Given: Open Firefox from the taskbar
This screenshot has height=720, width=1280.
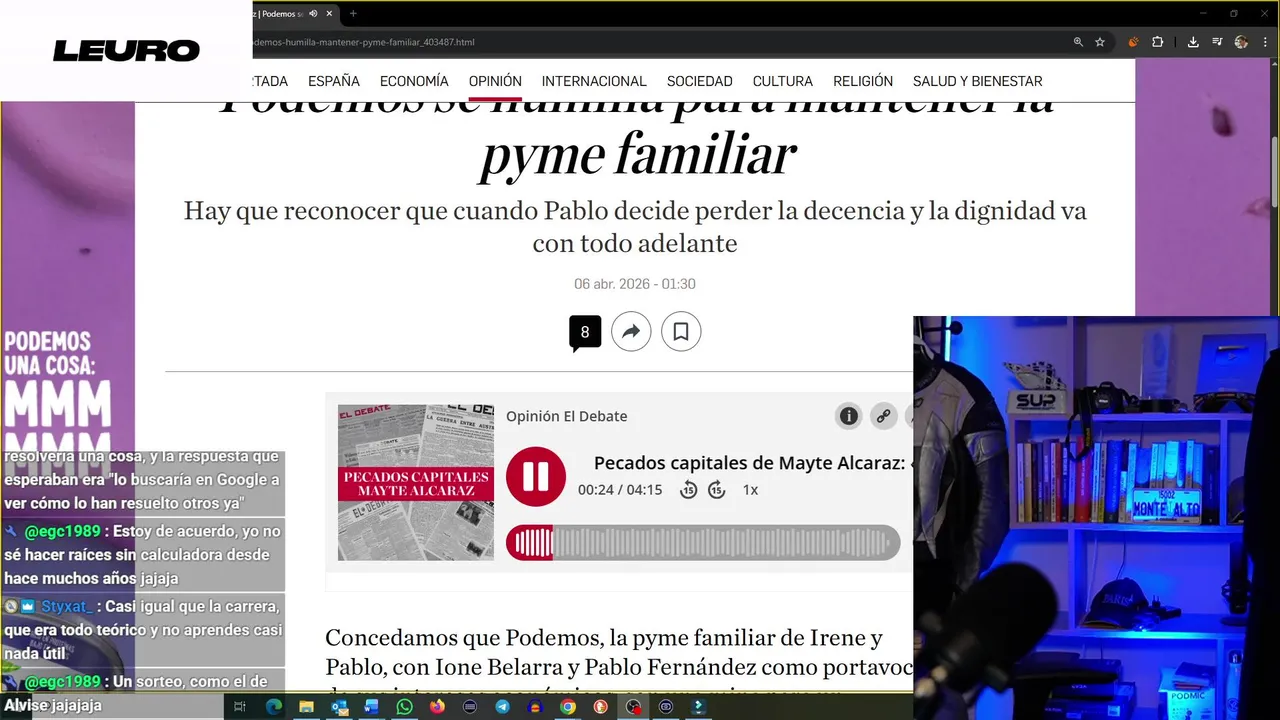Looking at the screenshot, I should [437, 706].
